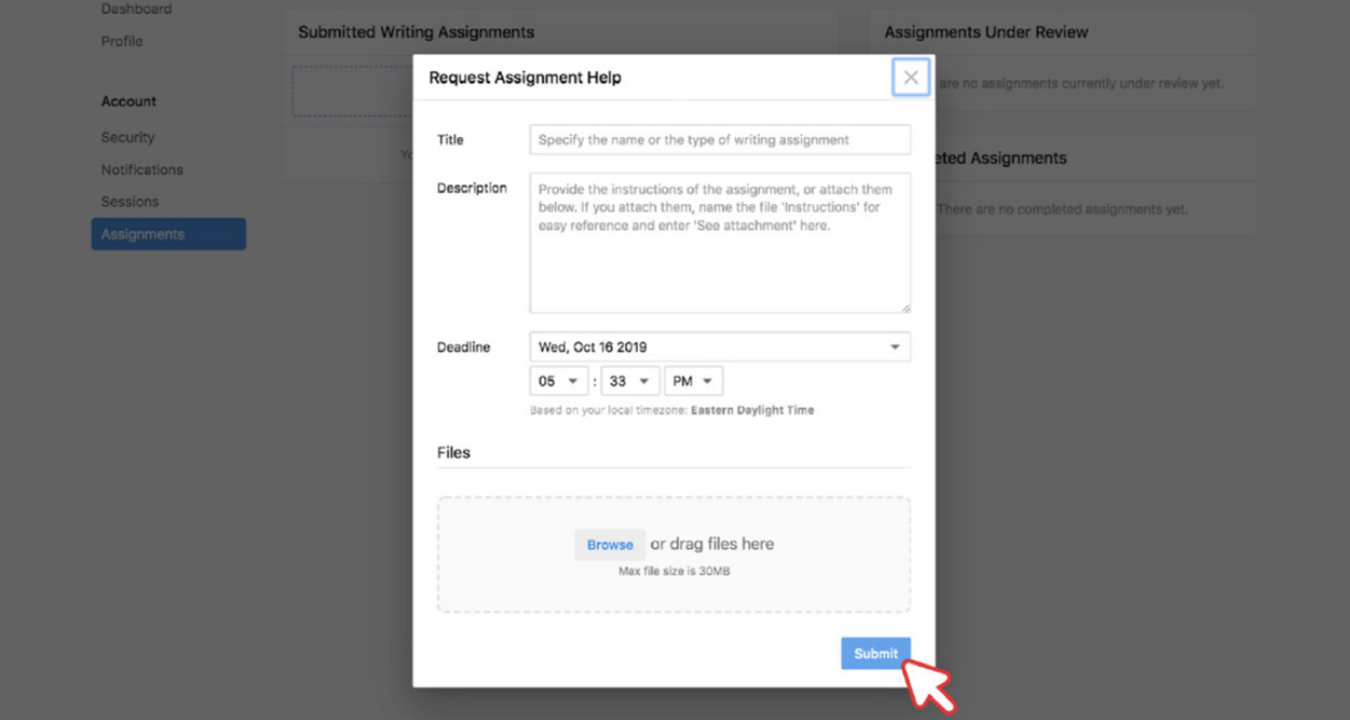
Task: Open the hour dropdown showing 05
Action: (558, 380)
